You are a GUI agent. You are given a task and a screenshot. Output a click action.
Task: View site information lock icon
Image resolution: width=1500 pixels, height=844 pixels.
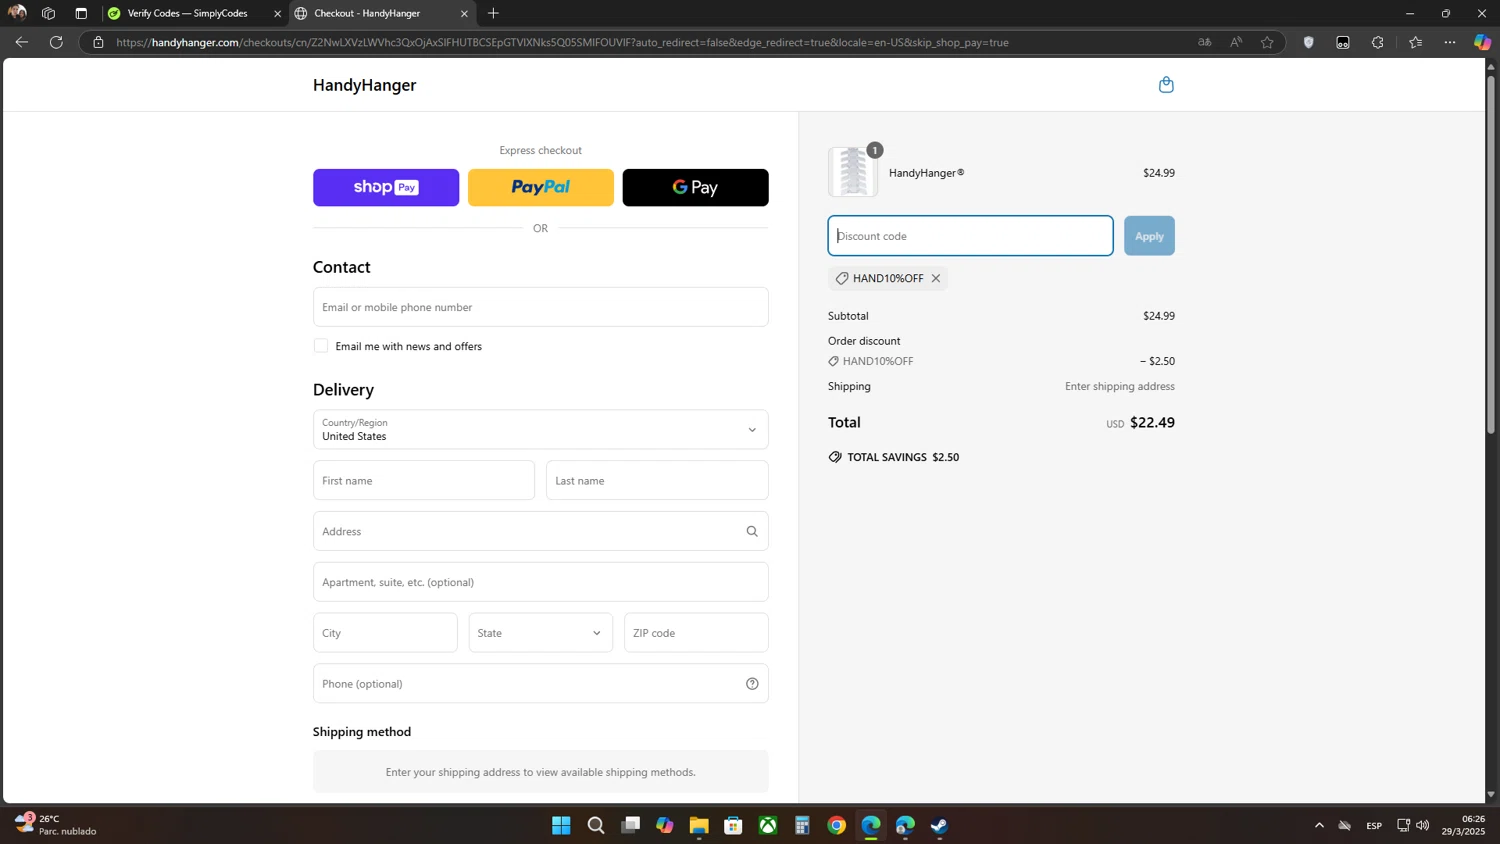98,42
